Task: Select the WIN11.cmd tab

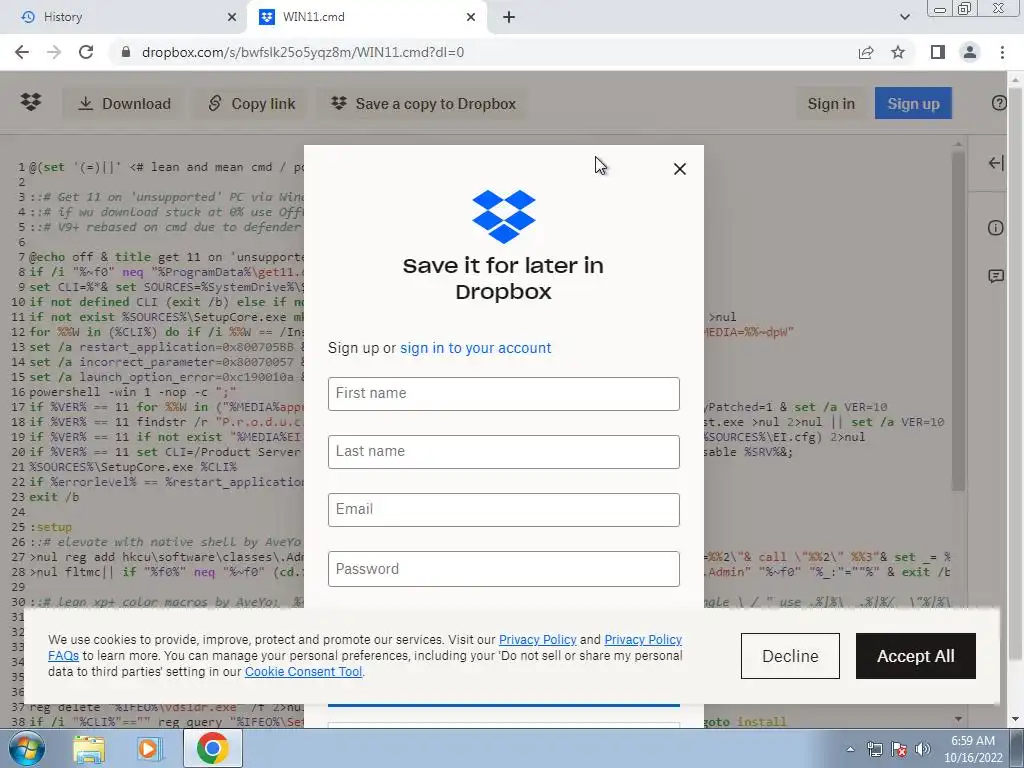Action: tap(366, 17)
